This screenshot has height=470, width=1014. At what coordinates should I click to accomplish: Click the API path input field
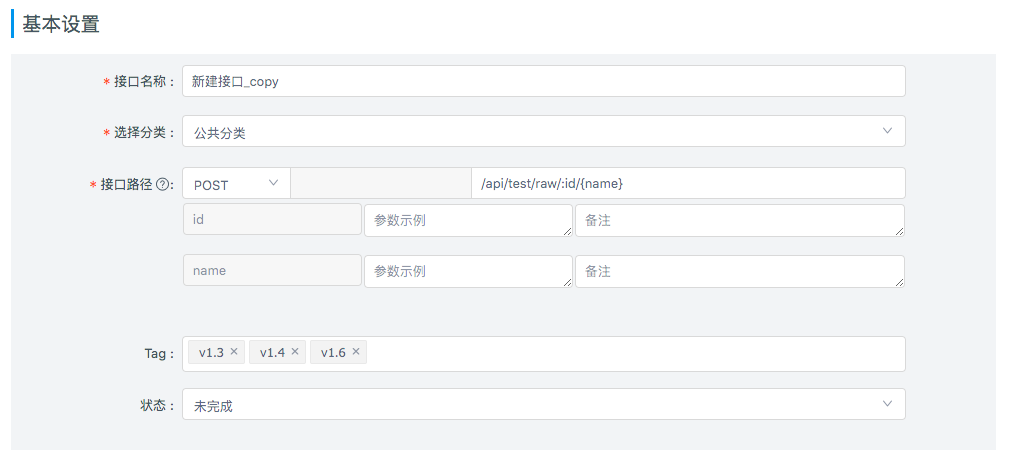coord(687,184)
